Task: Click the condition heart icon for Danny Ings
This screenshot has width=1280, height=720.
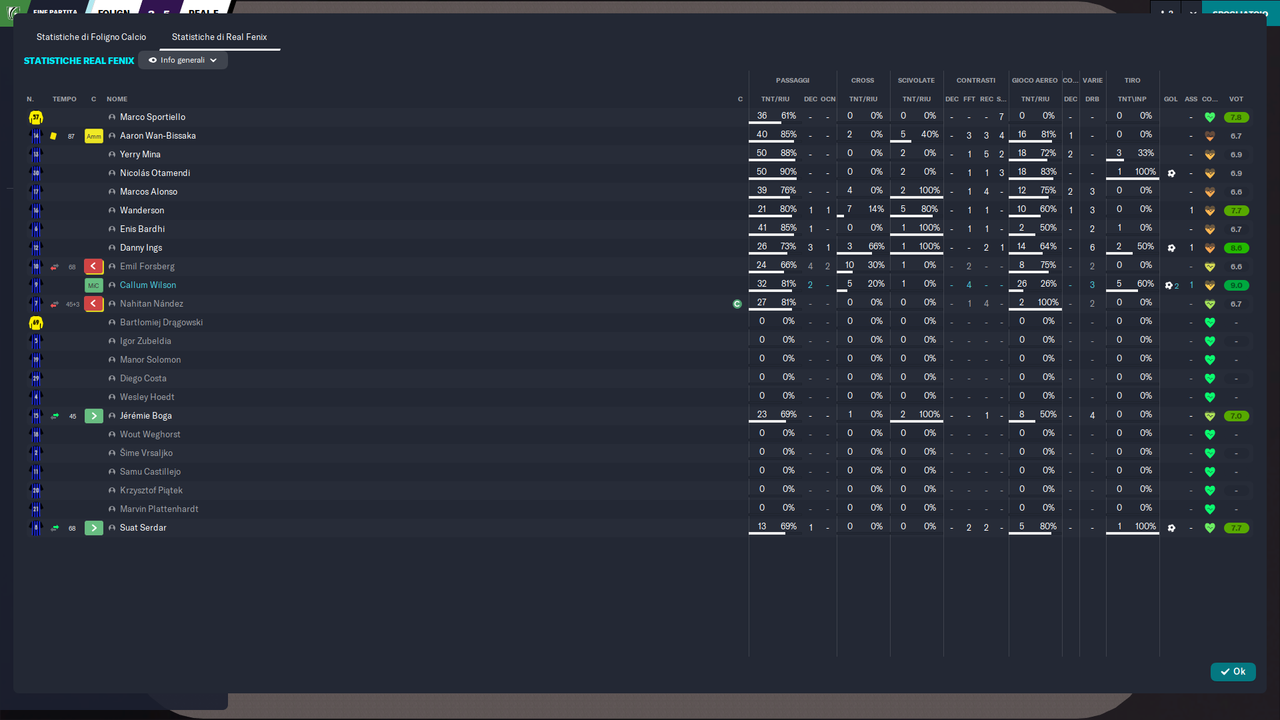Action: (x=1209, y=248)
